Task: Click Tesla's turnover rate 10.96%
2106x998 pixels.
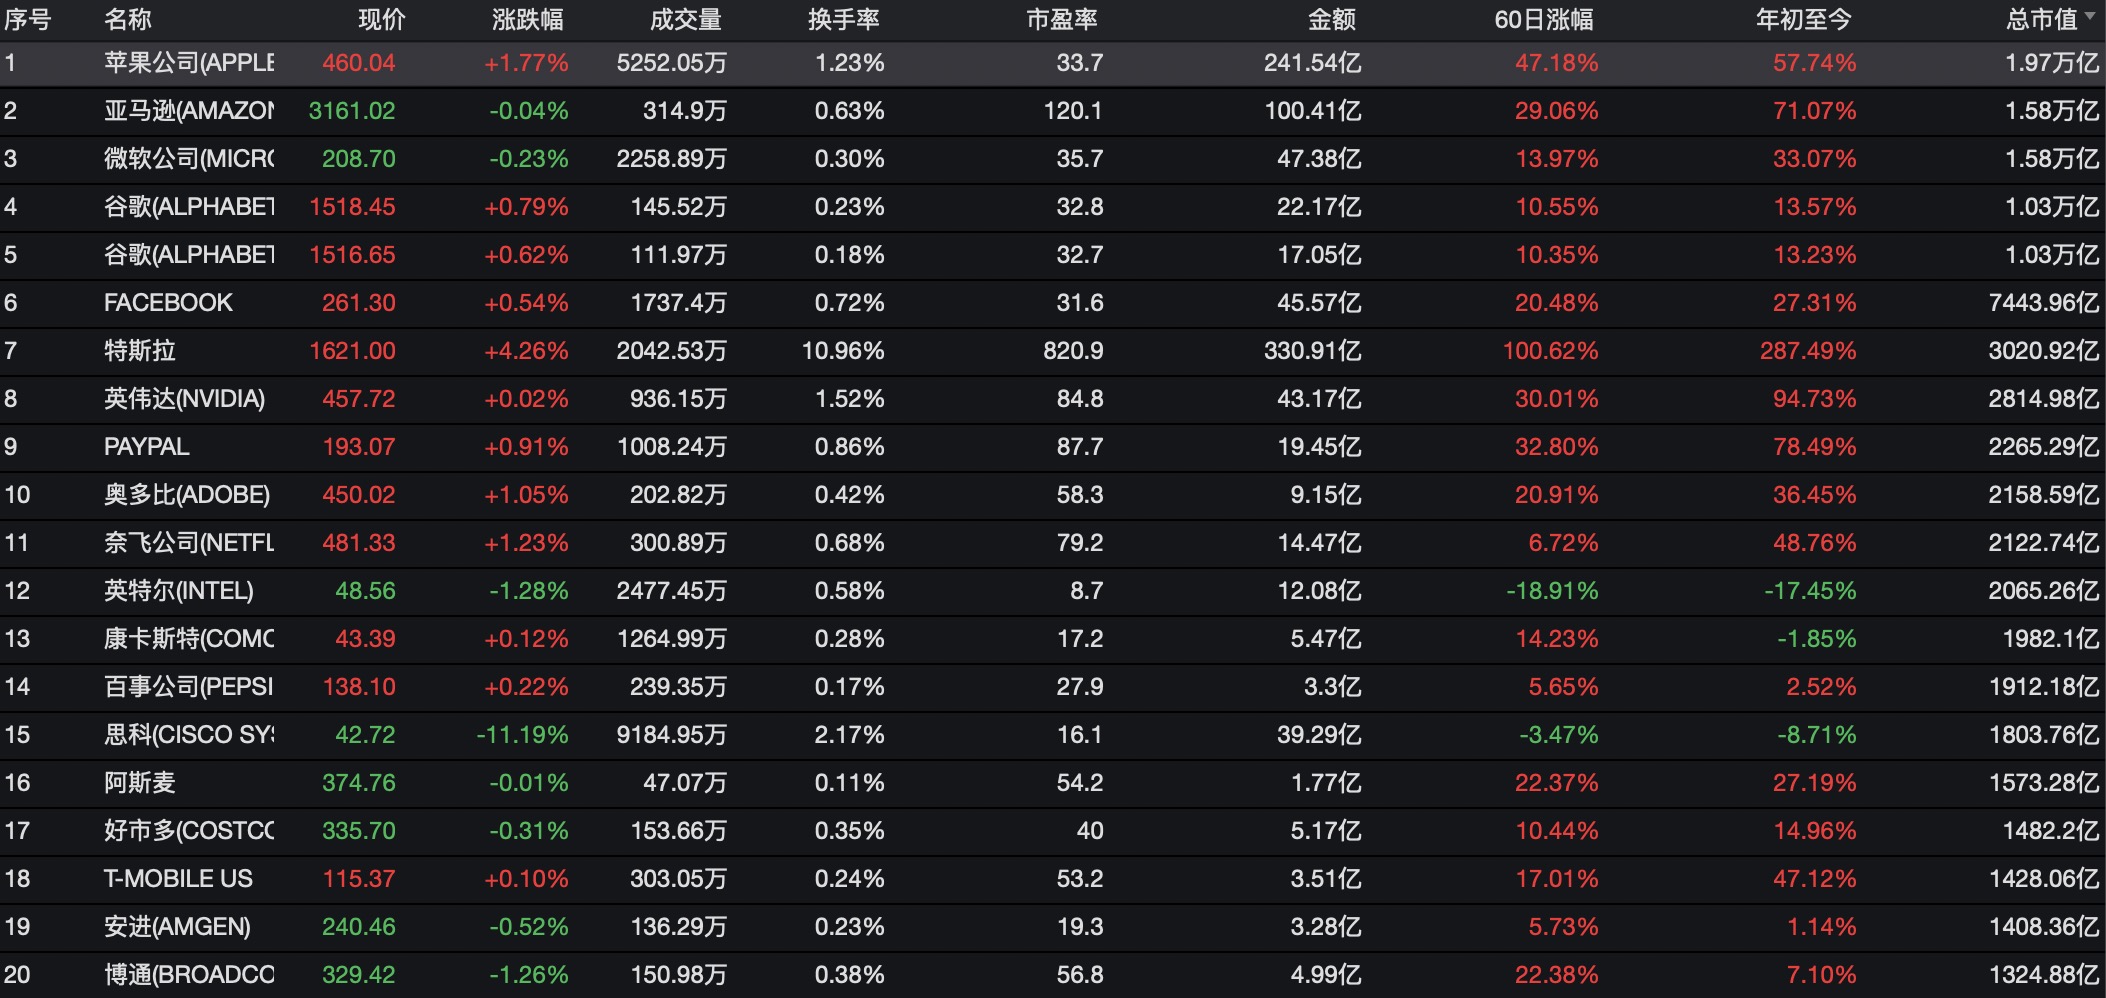Action: pos(843,351)
